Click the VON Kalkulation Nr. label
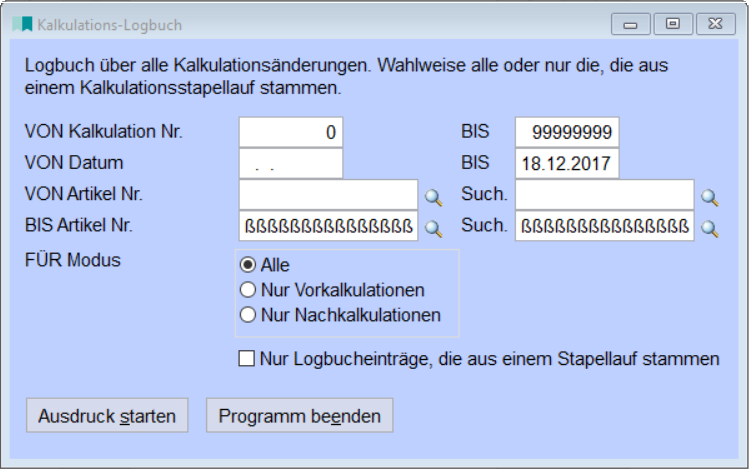 coord(104,131)
